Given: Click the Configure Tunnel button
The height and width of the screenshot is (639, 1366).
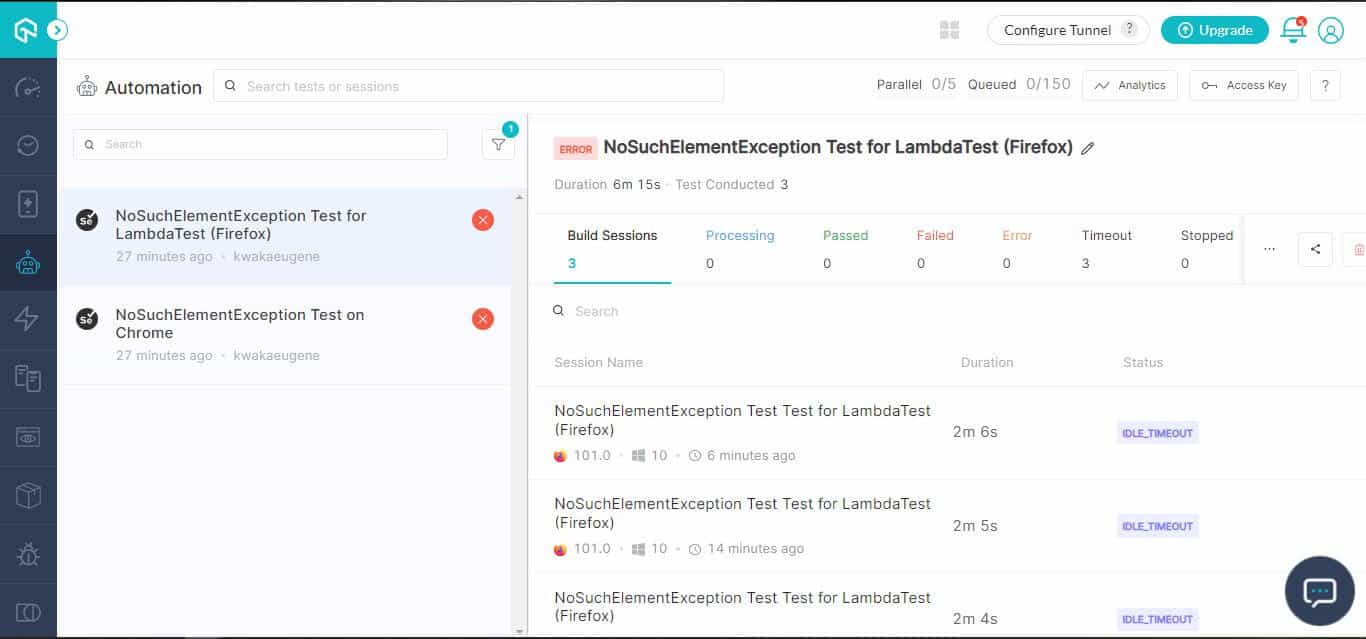Looking at the screenshot, I should pos(1056,30).
